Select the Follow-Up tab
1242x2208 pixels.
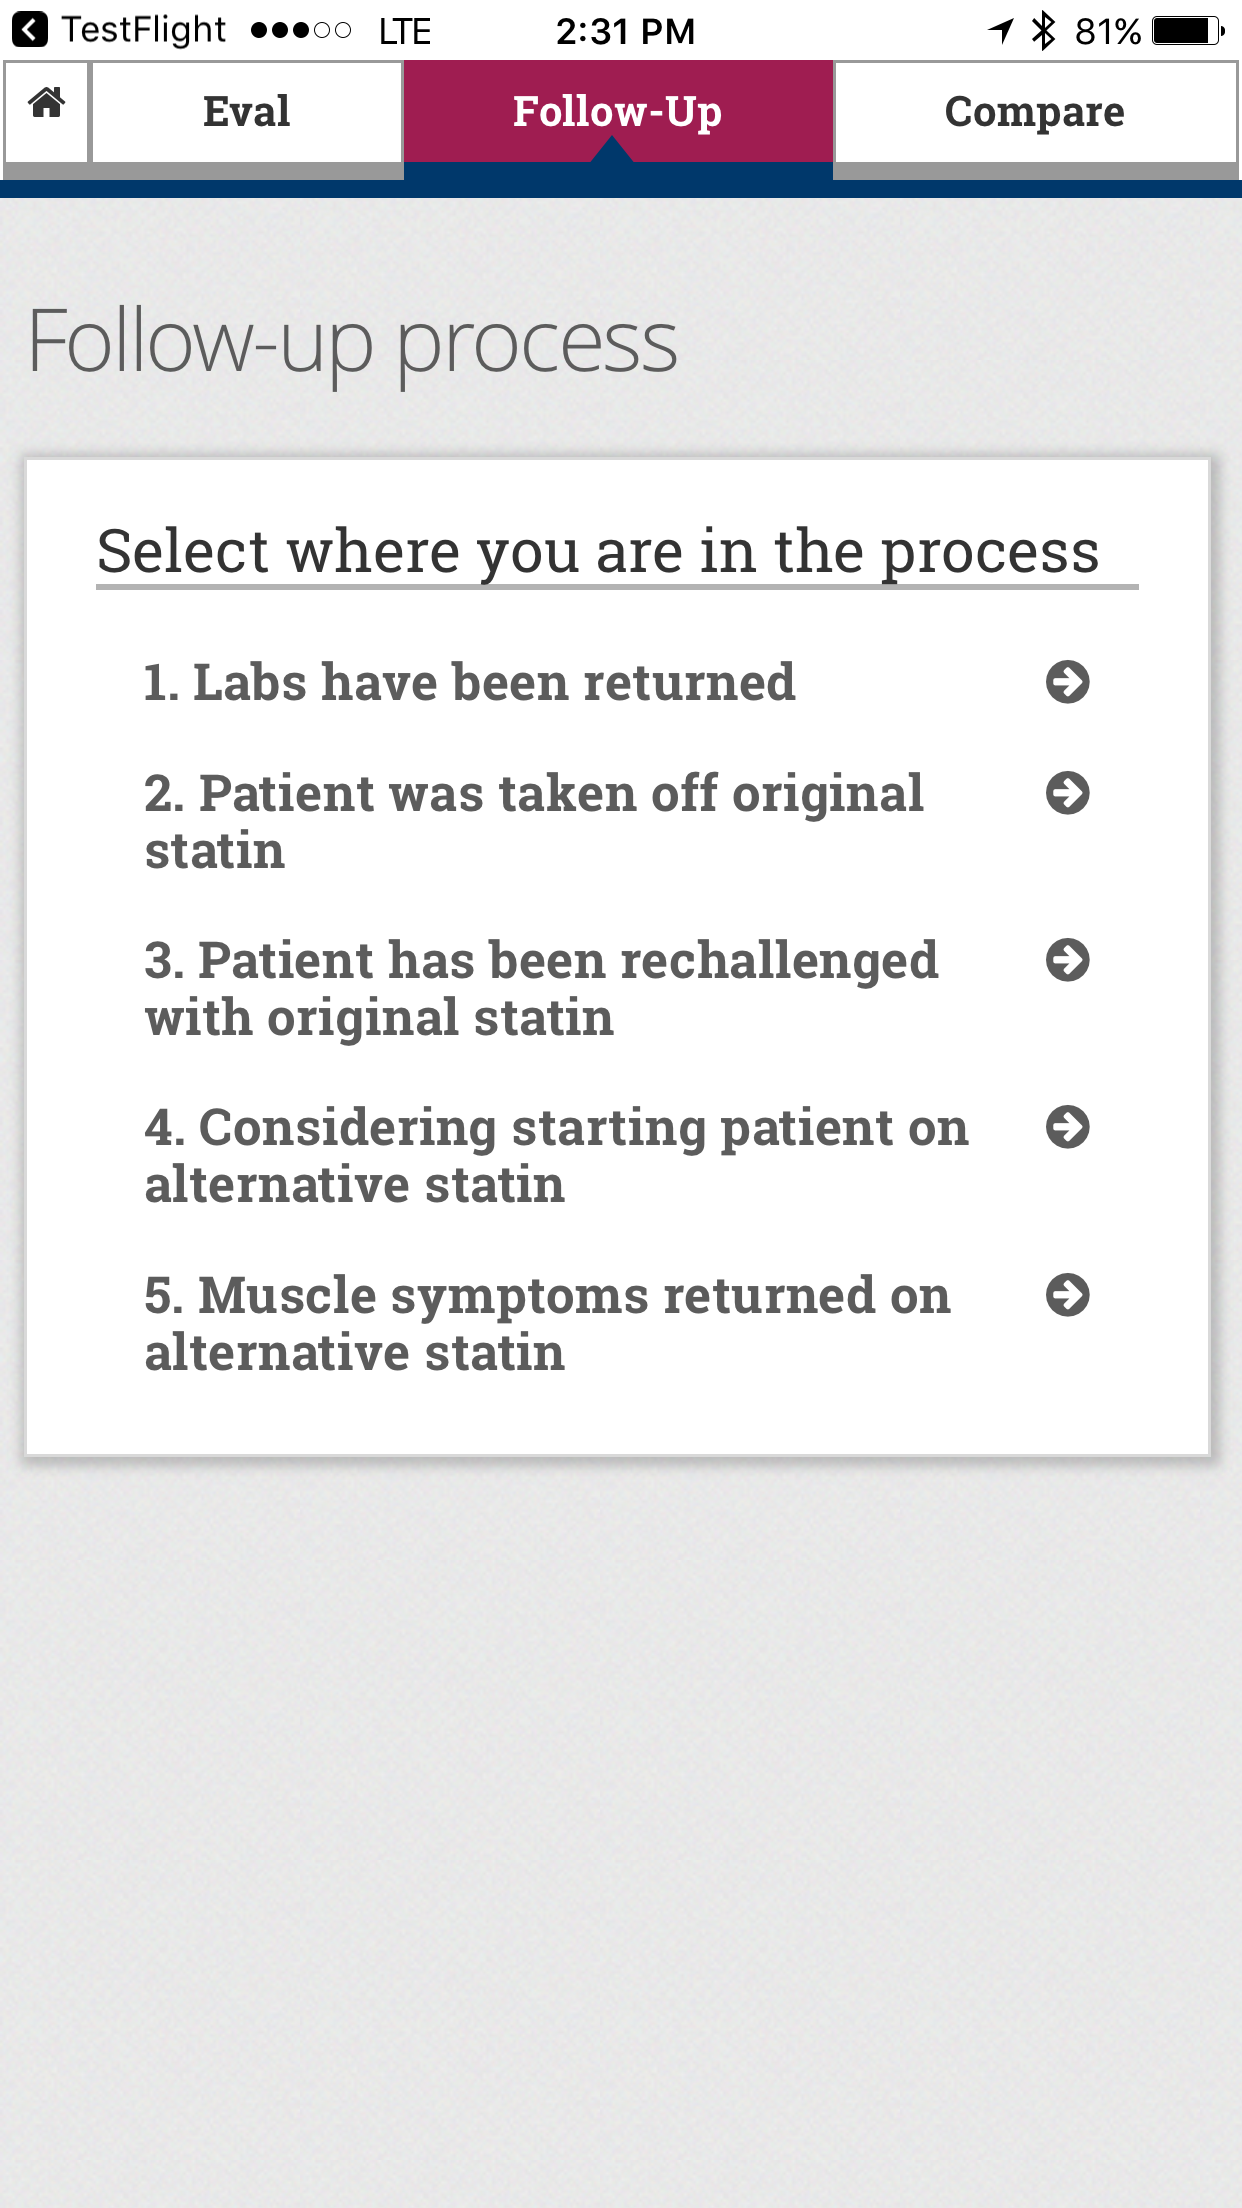tap(617, 112)
